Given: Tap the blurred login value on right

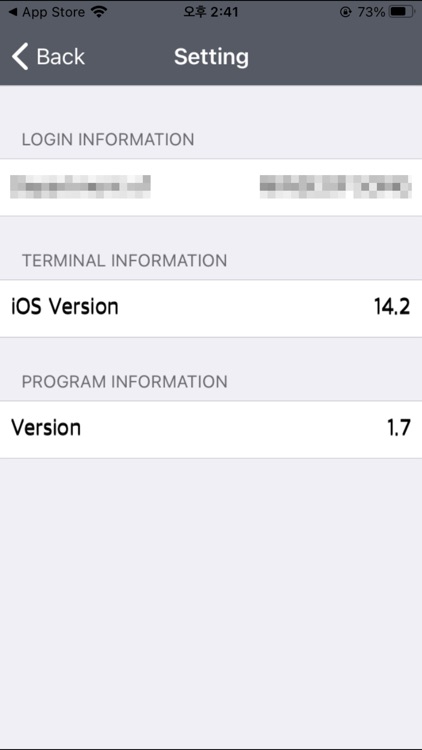Looking at the screenshot, I should click(335, 187).
